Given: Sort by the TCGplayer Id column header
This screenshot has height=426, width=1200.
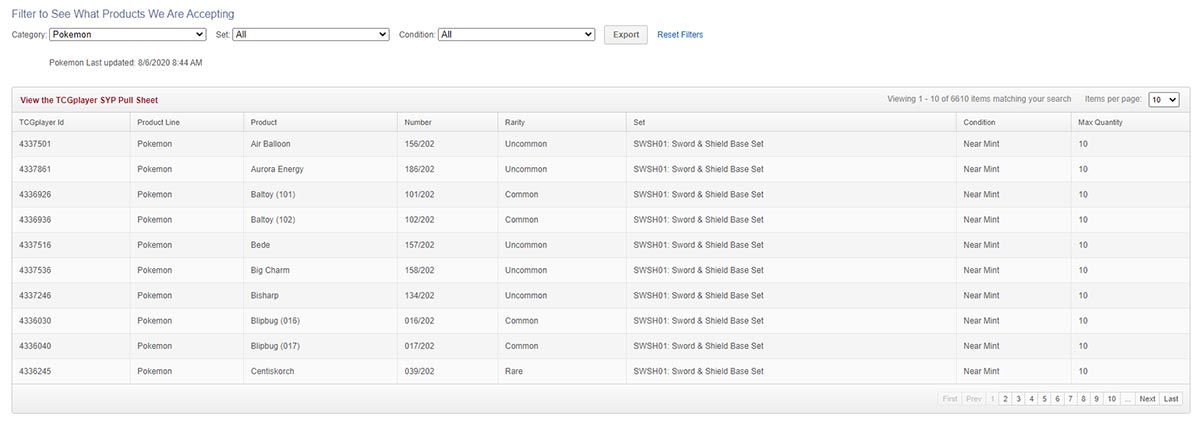Looking at the screenshot, I should pyautogui.click(x=71, y=122).
